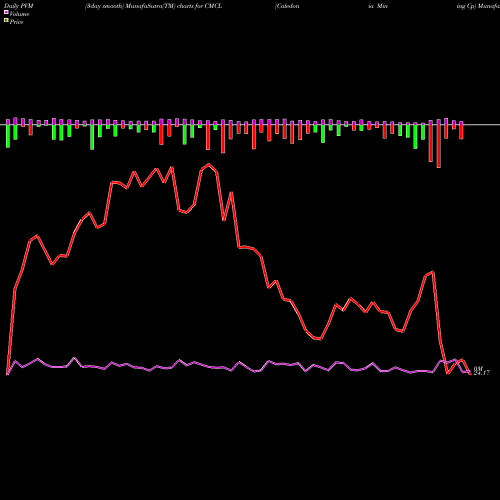Screen dimensions: 500x500
Task: Click the Price legend color swatch
Action: [6, 20]
